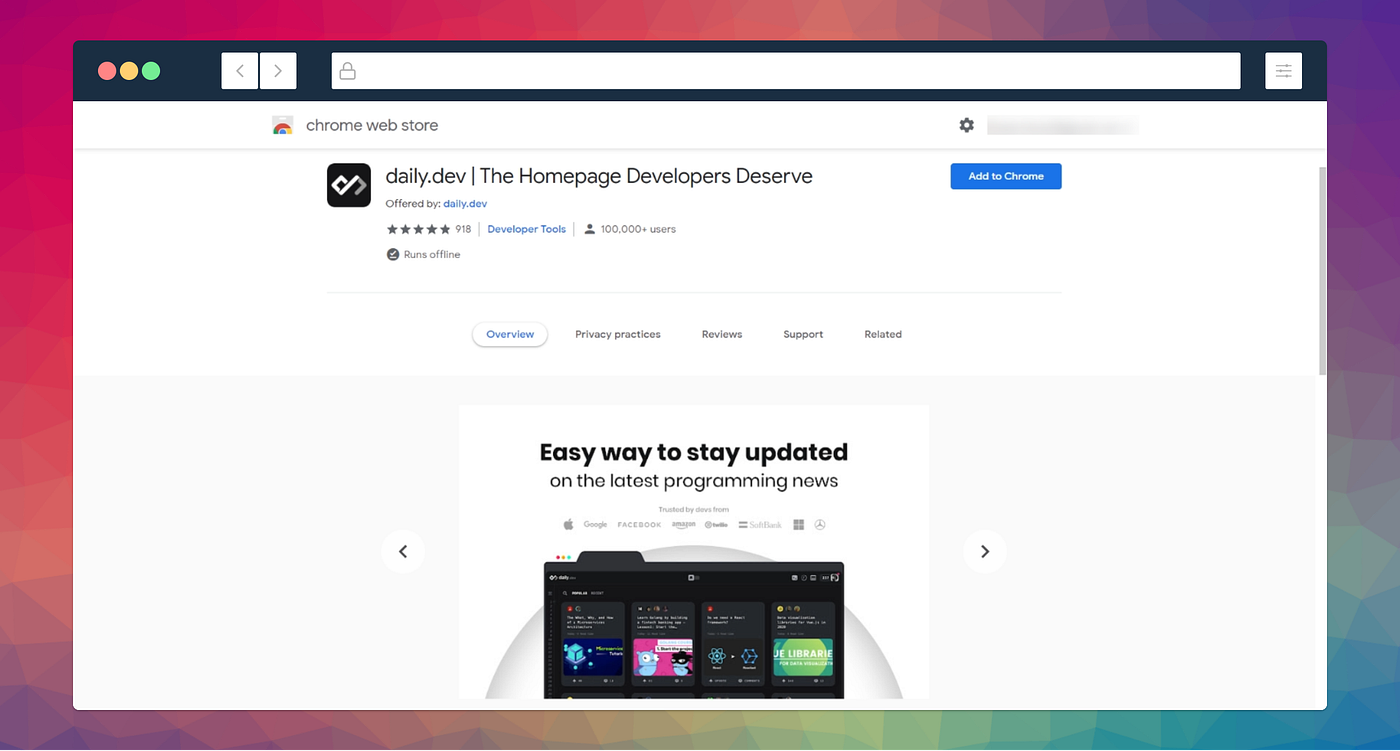Open the Related extensions tab
This screenshot has width=1400, height=751.
pyautogui.click(x=882, y=334)
